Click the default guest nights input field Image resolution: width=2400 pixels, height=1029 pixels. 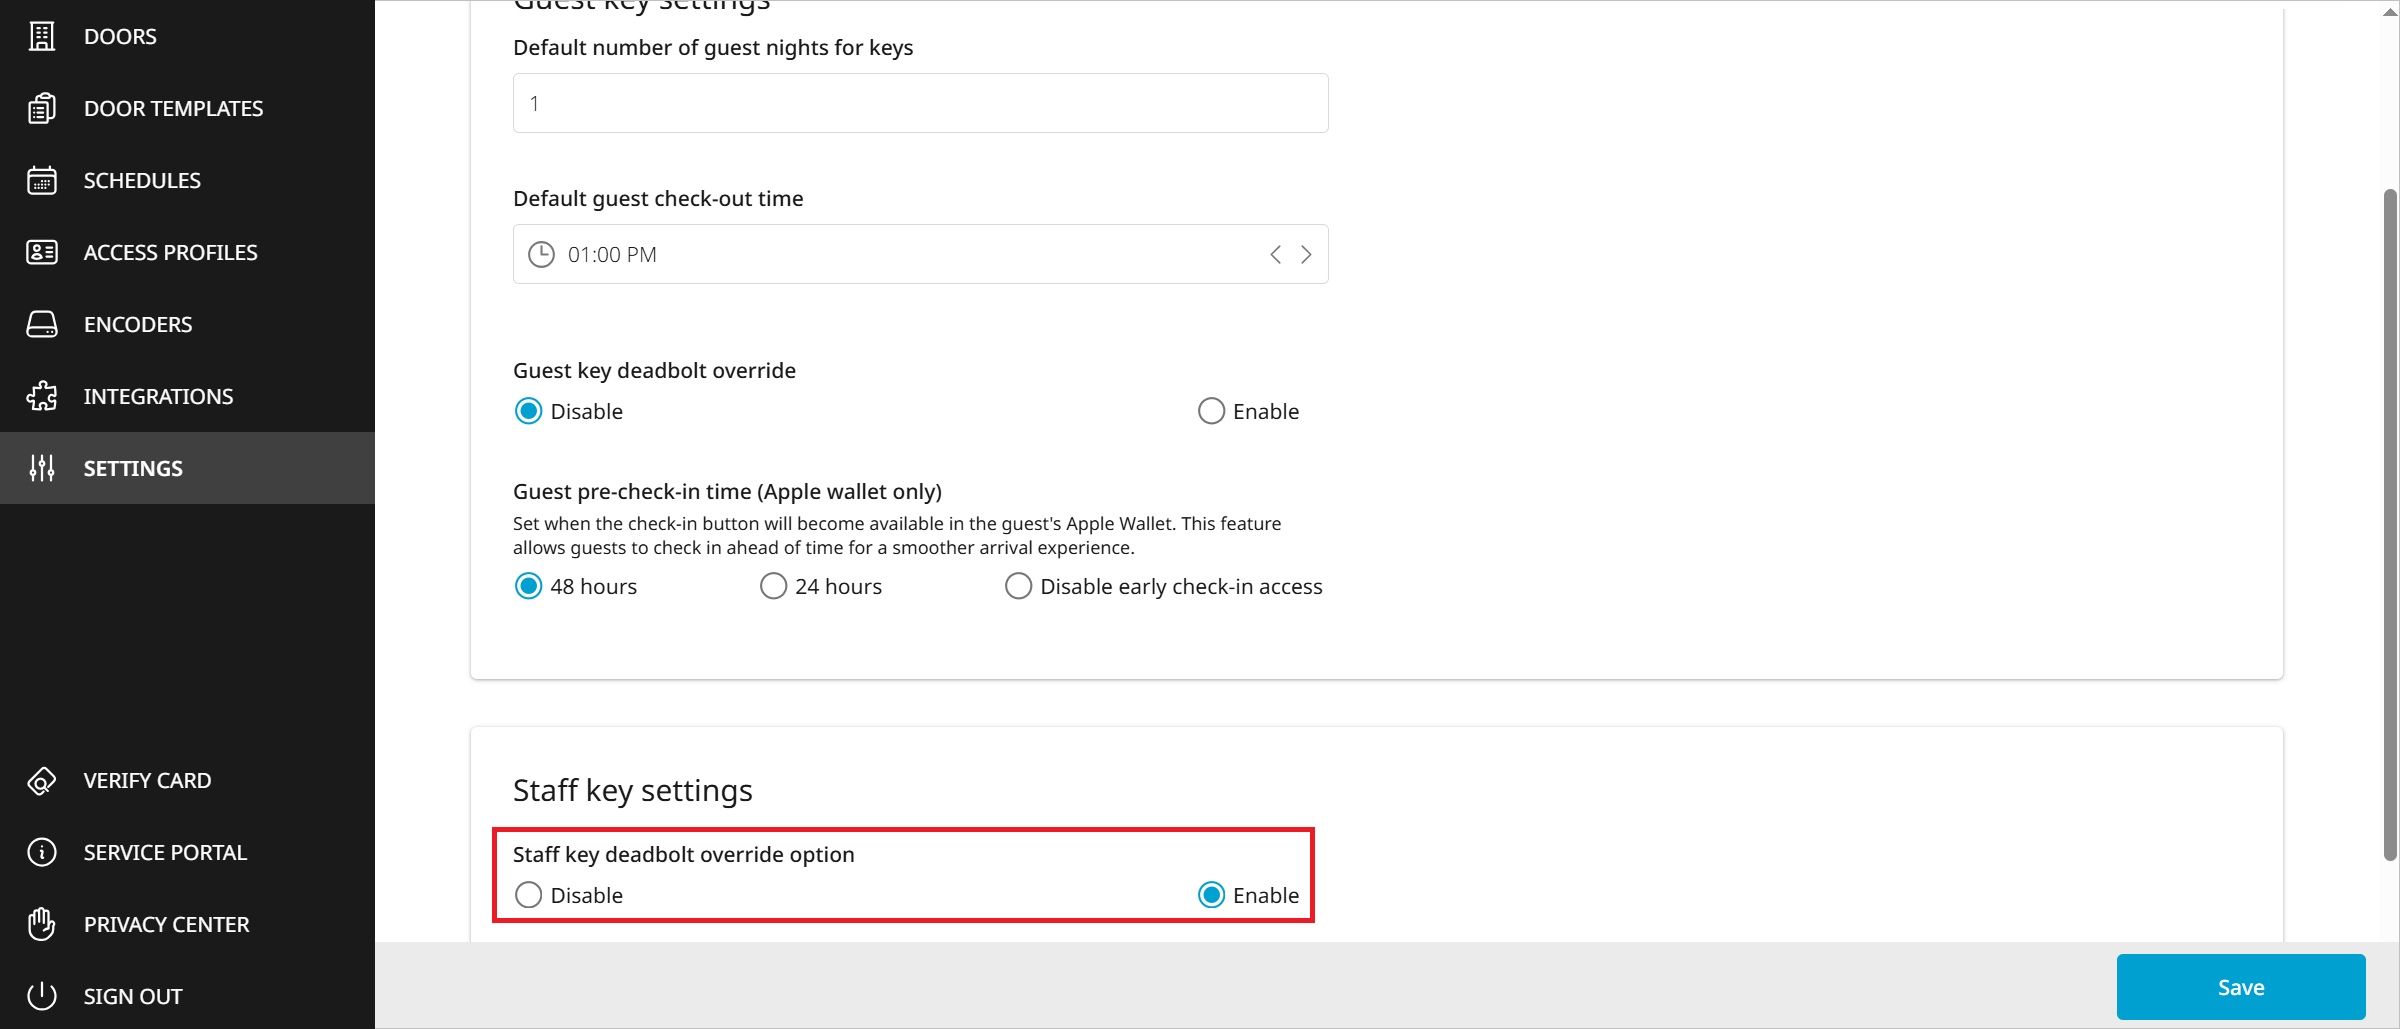coord(920,103)
